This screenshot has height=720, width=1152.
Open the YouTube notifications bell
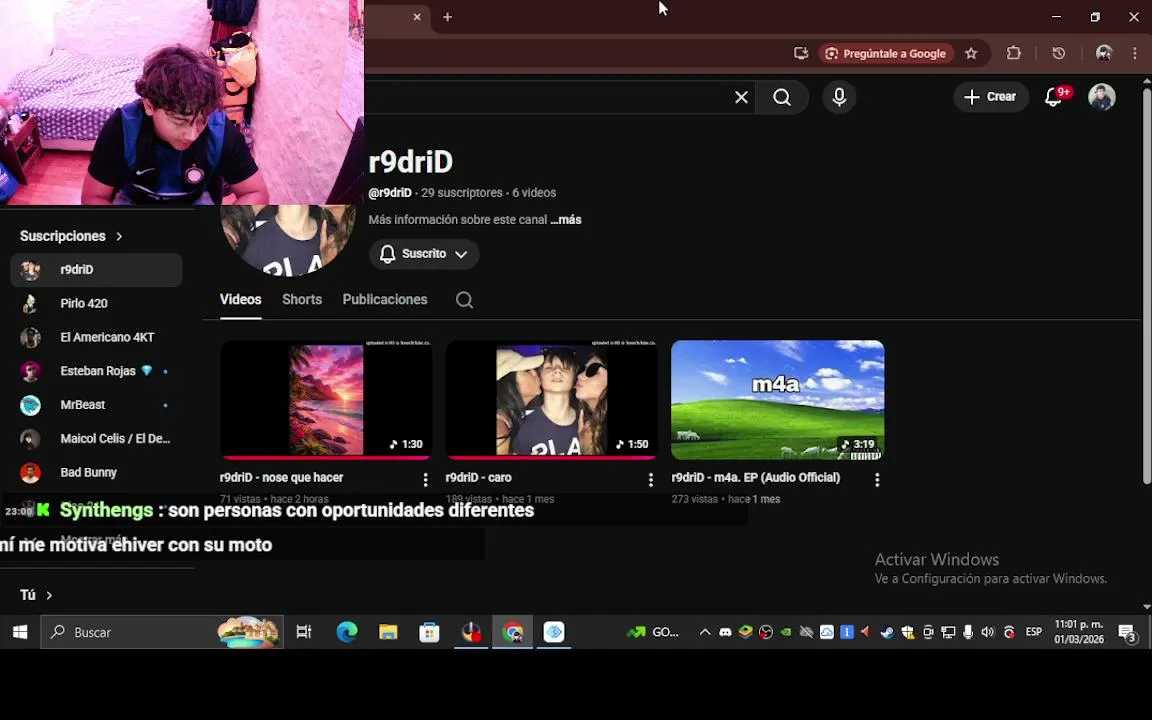pyautogui.click(x=1054, y=97)
